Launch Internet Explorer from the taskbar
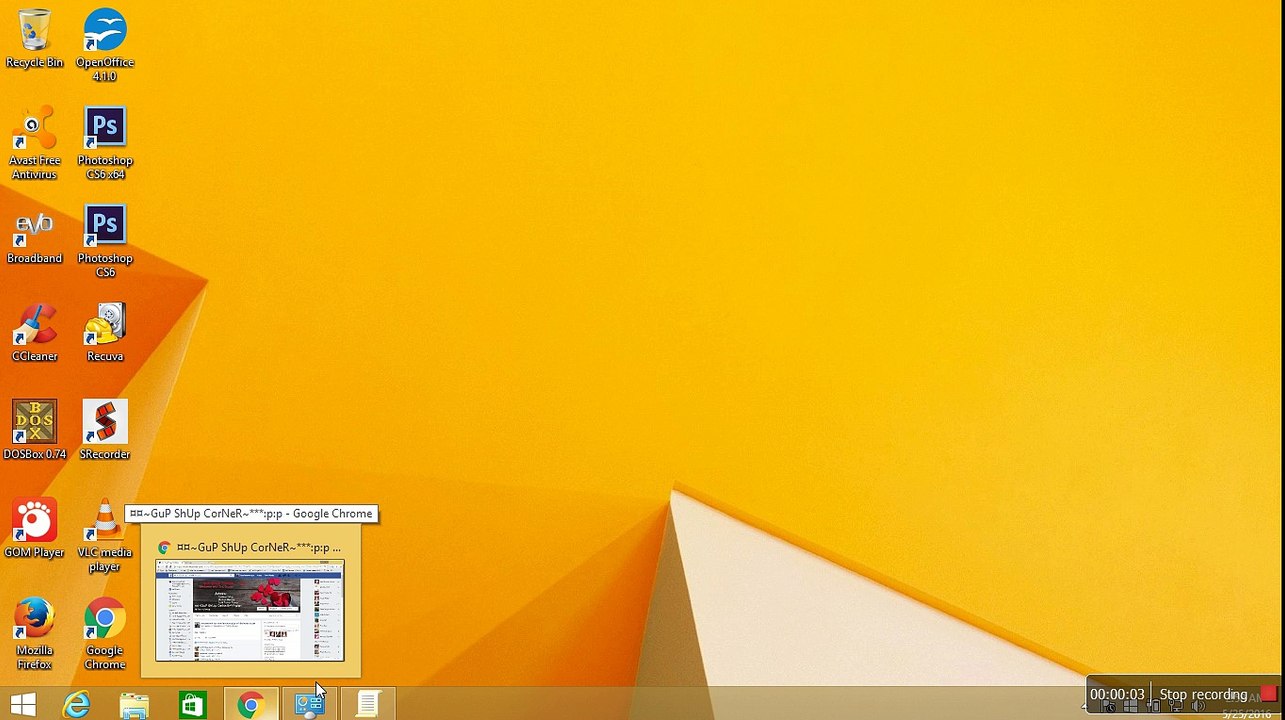This screenshot has width=1285, height=720. click(x=77, y=705)
